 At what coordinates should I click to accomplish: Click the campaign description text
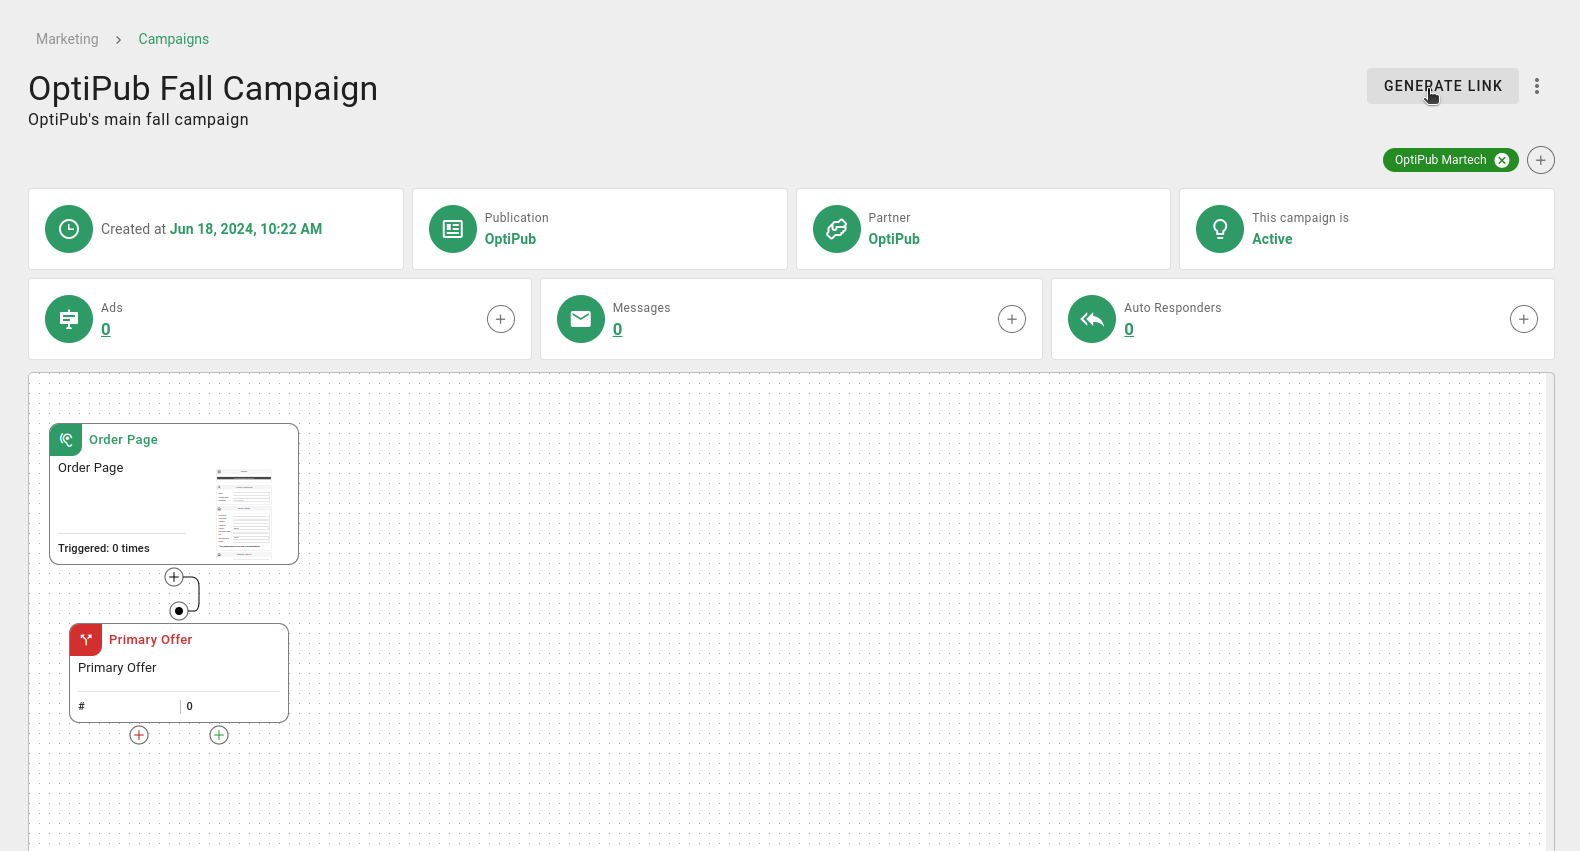click(x=138, y=119)
